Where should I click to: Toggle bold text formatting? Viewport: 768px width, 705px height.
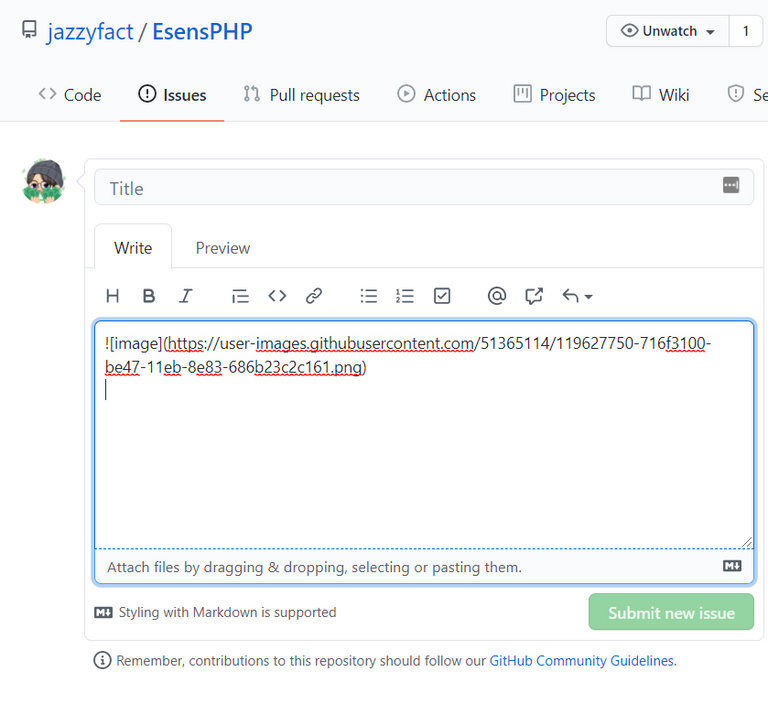click(x=149, y=296)
